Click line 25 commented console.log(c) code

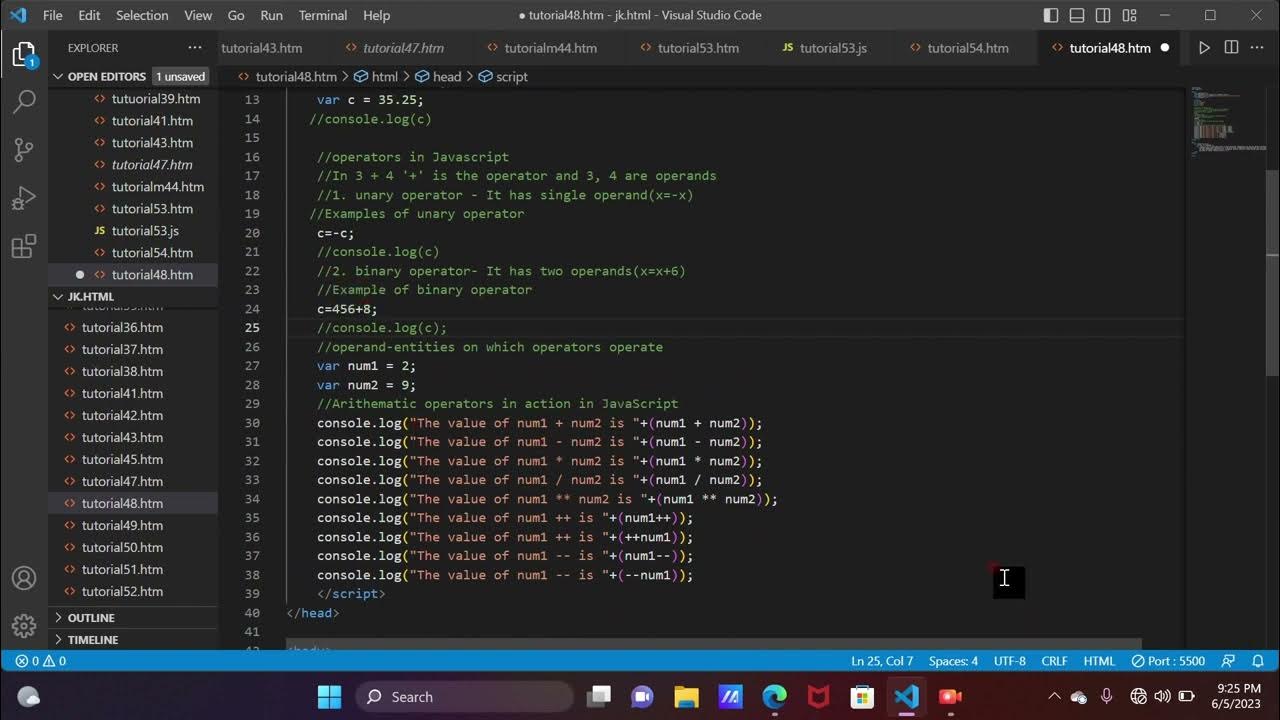point(382,328)
